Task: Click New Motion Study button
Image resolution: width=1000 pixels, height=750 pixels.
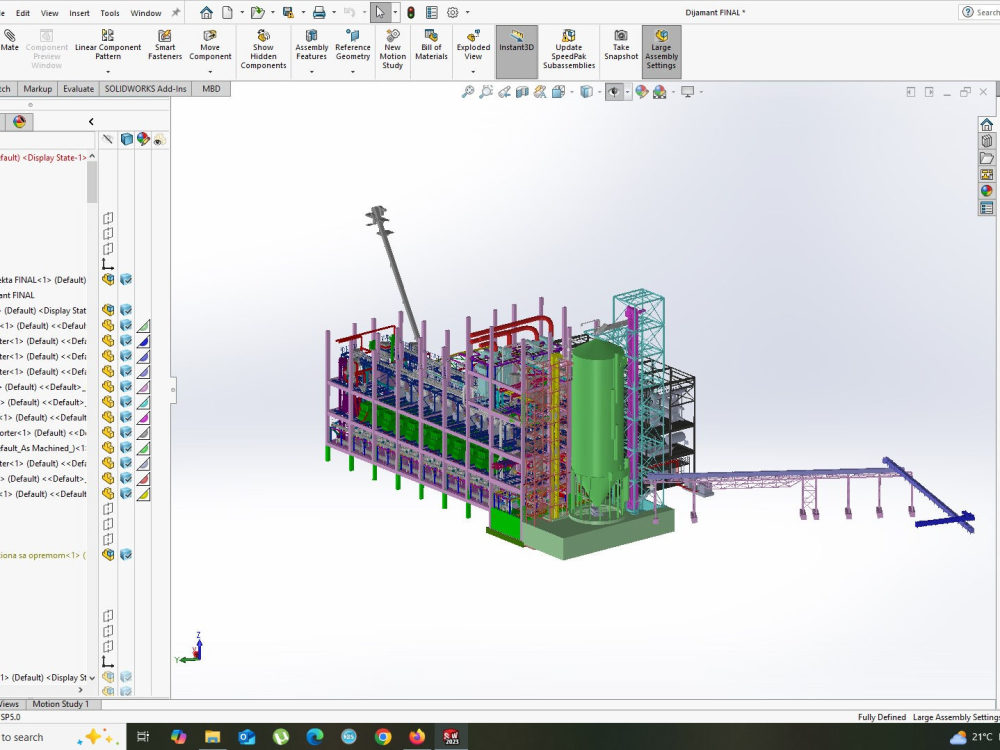Action: [x=393, y=49]
